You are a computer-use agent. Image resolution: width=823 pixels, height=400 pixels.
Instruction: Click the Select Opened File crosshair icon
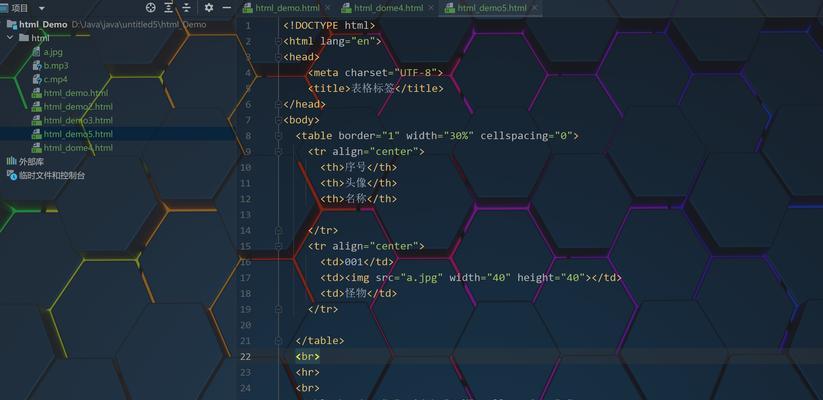151,7
